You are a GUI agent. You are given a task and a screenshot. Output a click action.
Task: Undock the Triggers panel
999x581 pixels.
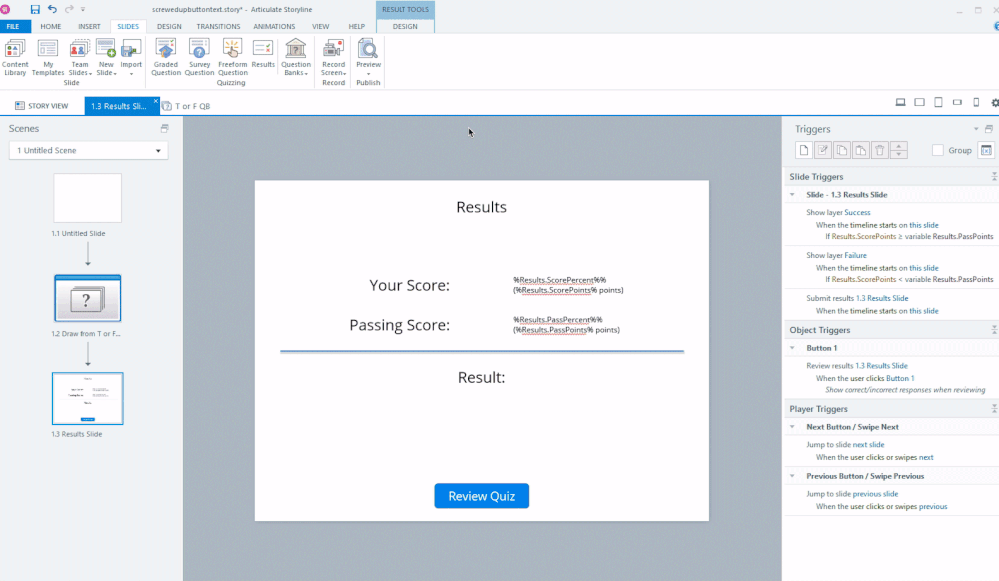point(989,129)
